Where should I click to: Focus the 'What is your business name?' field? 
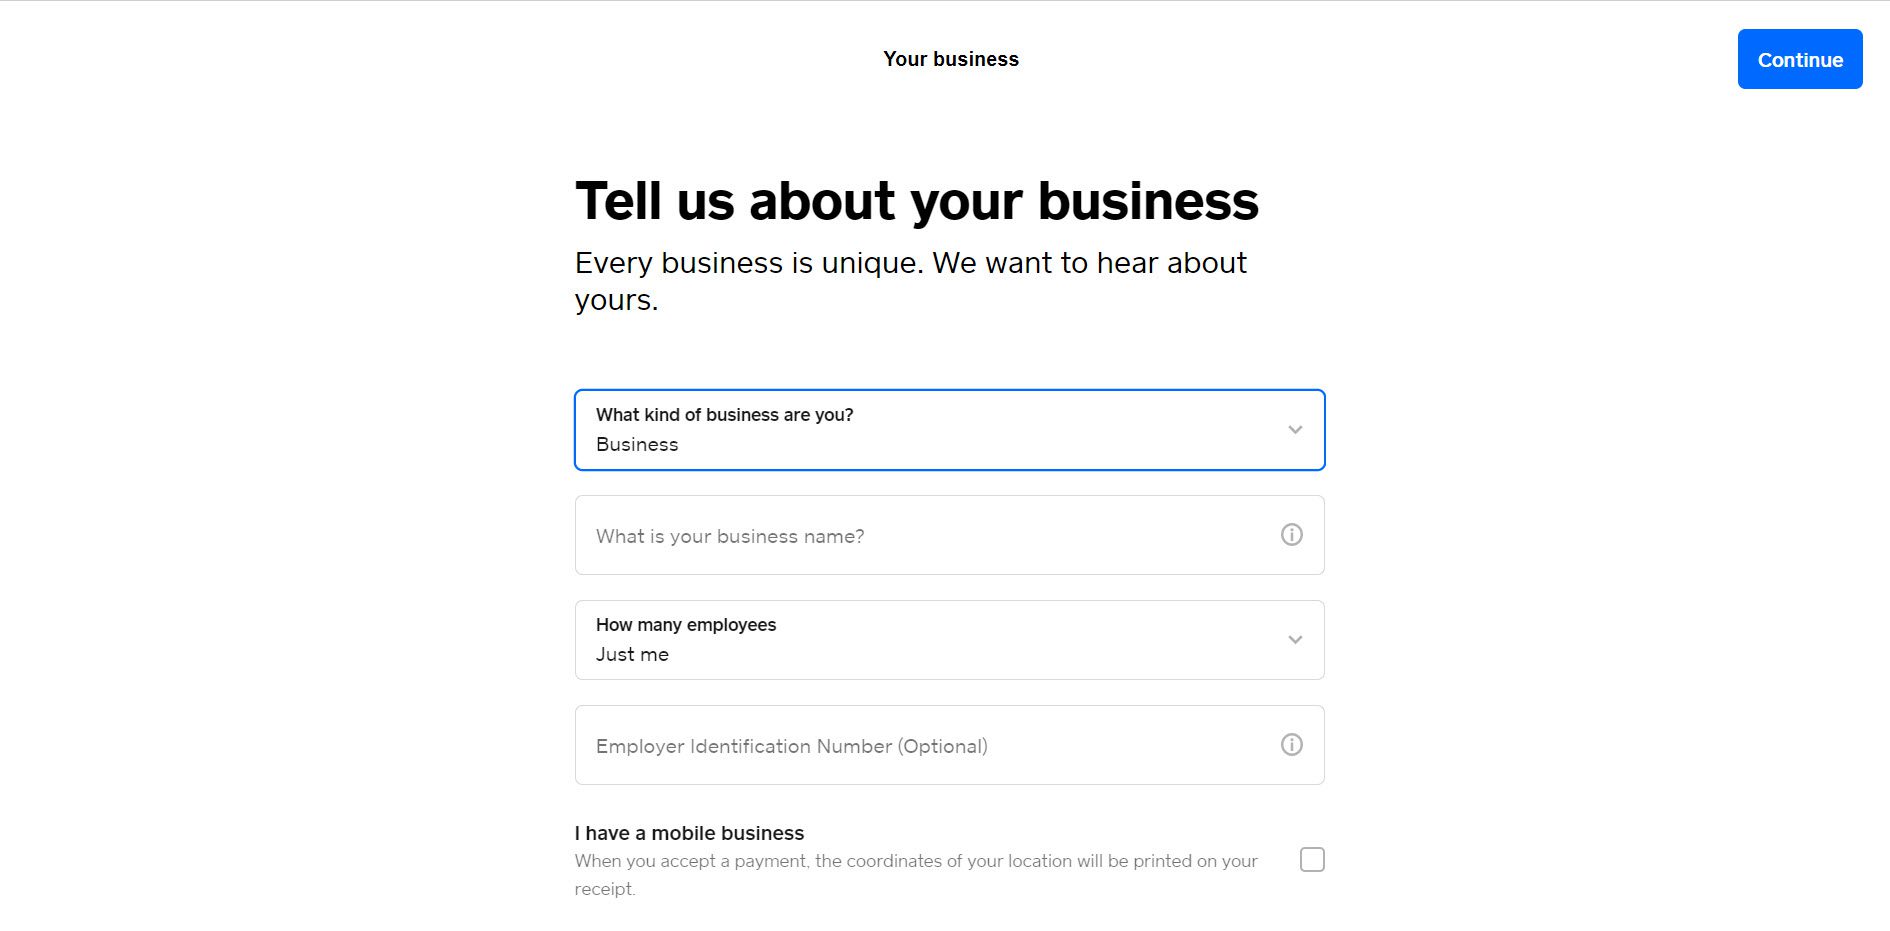[x=950, y=535]
